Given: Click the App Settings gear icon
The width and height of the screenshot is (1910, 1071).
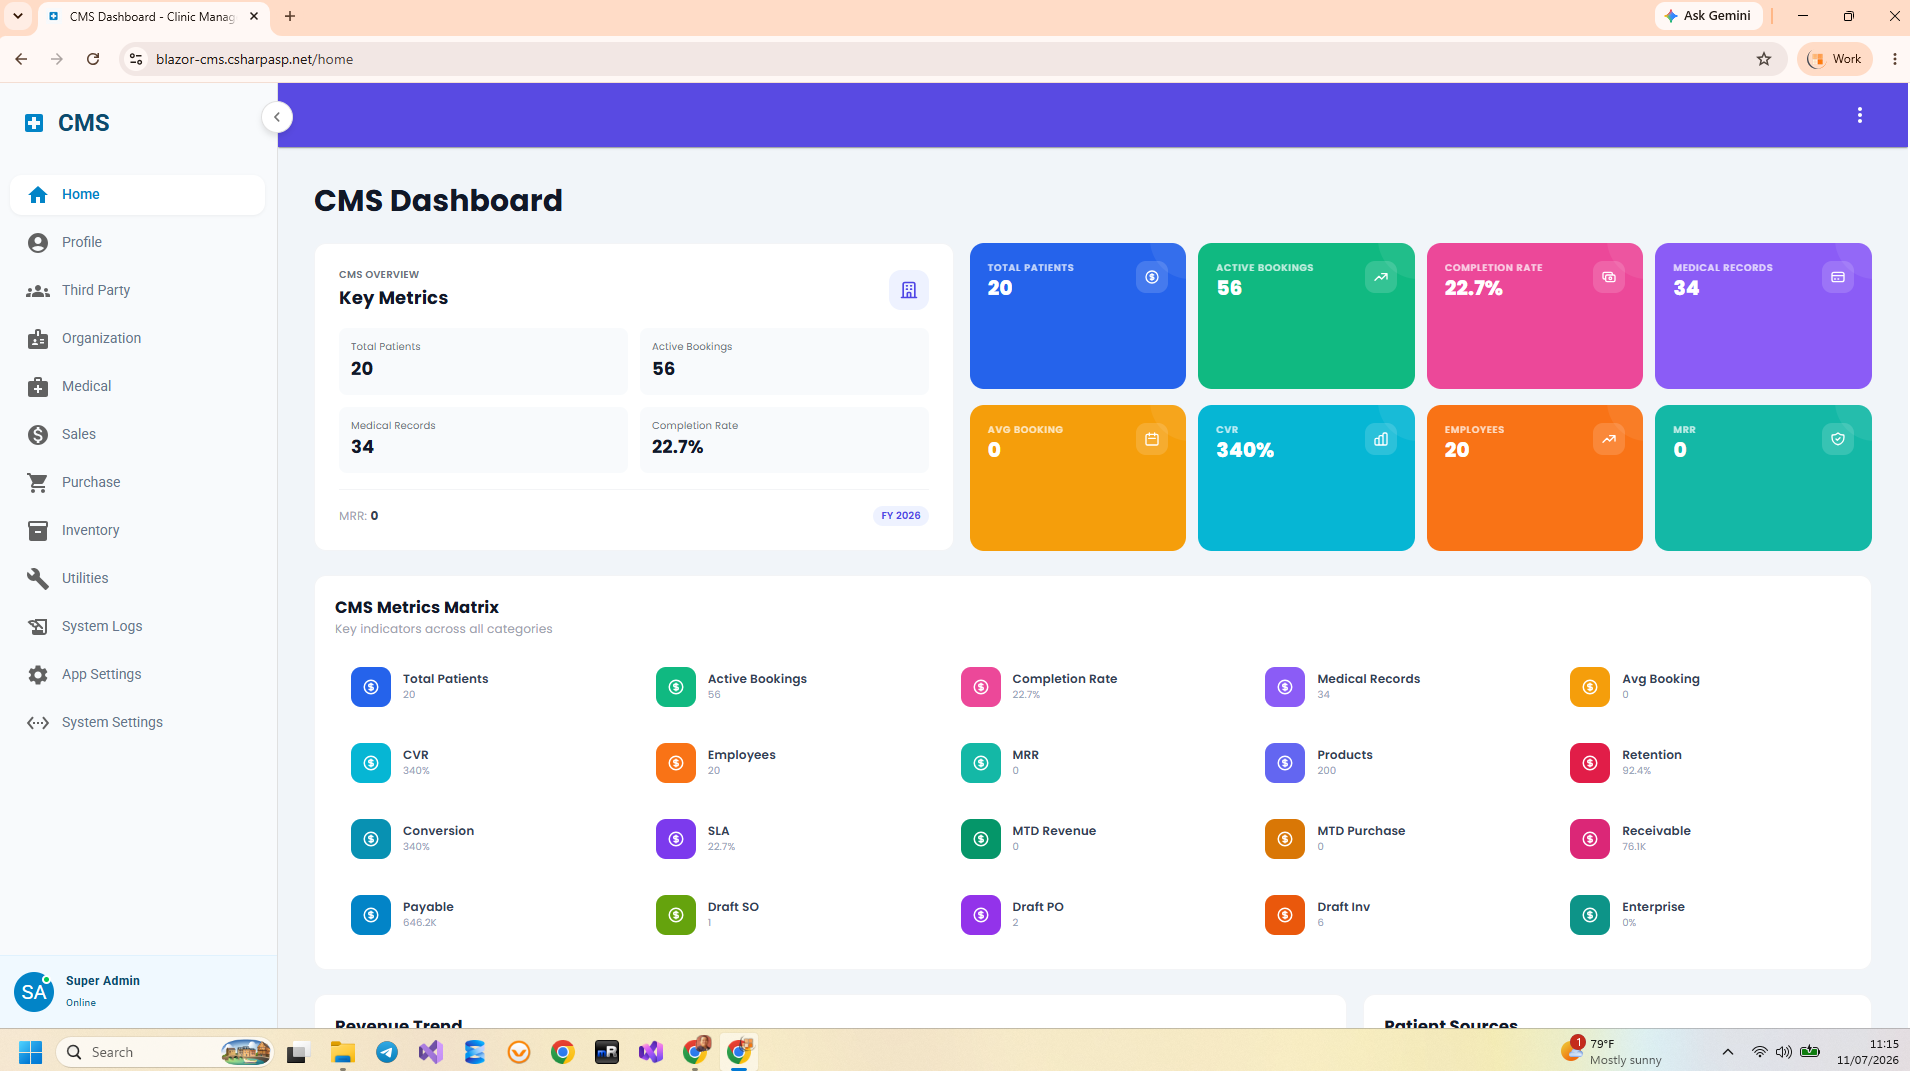Looking at the screenshot, I should [x=38, y=674].
